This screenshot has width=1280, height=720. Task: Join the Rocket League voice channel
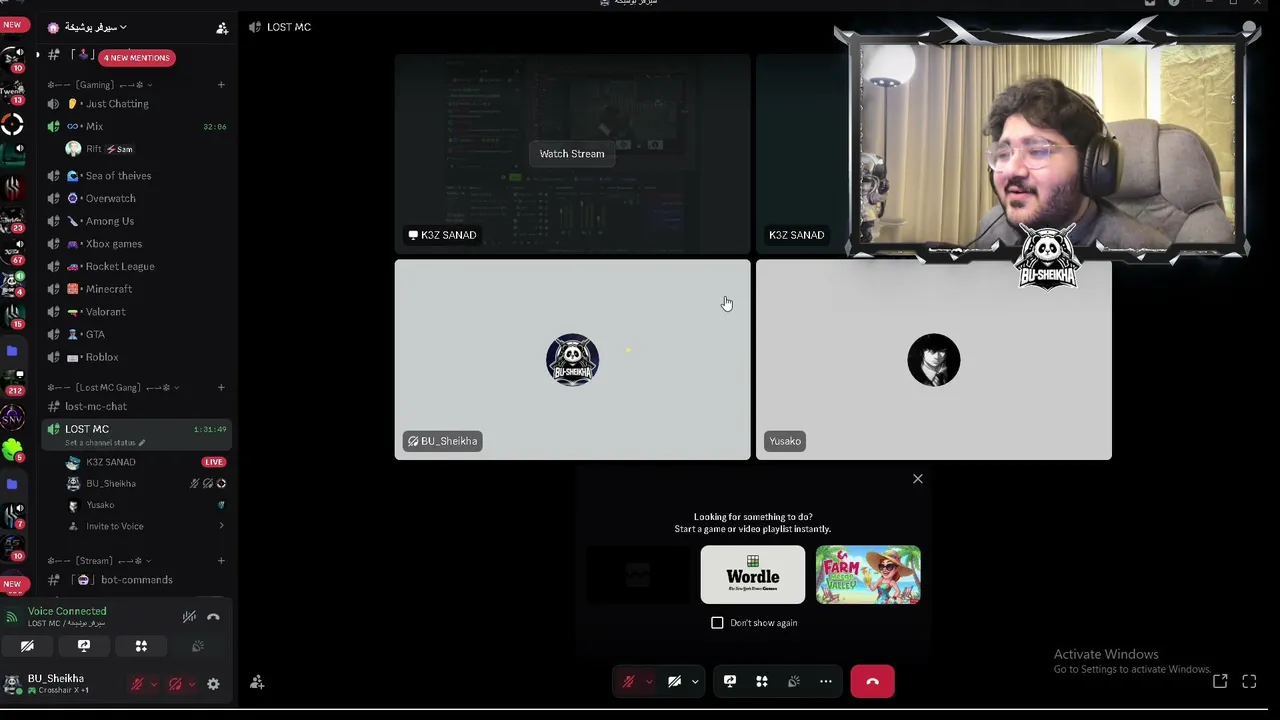point(136,267)
